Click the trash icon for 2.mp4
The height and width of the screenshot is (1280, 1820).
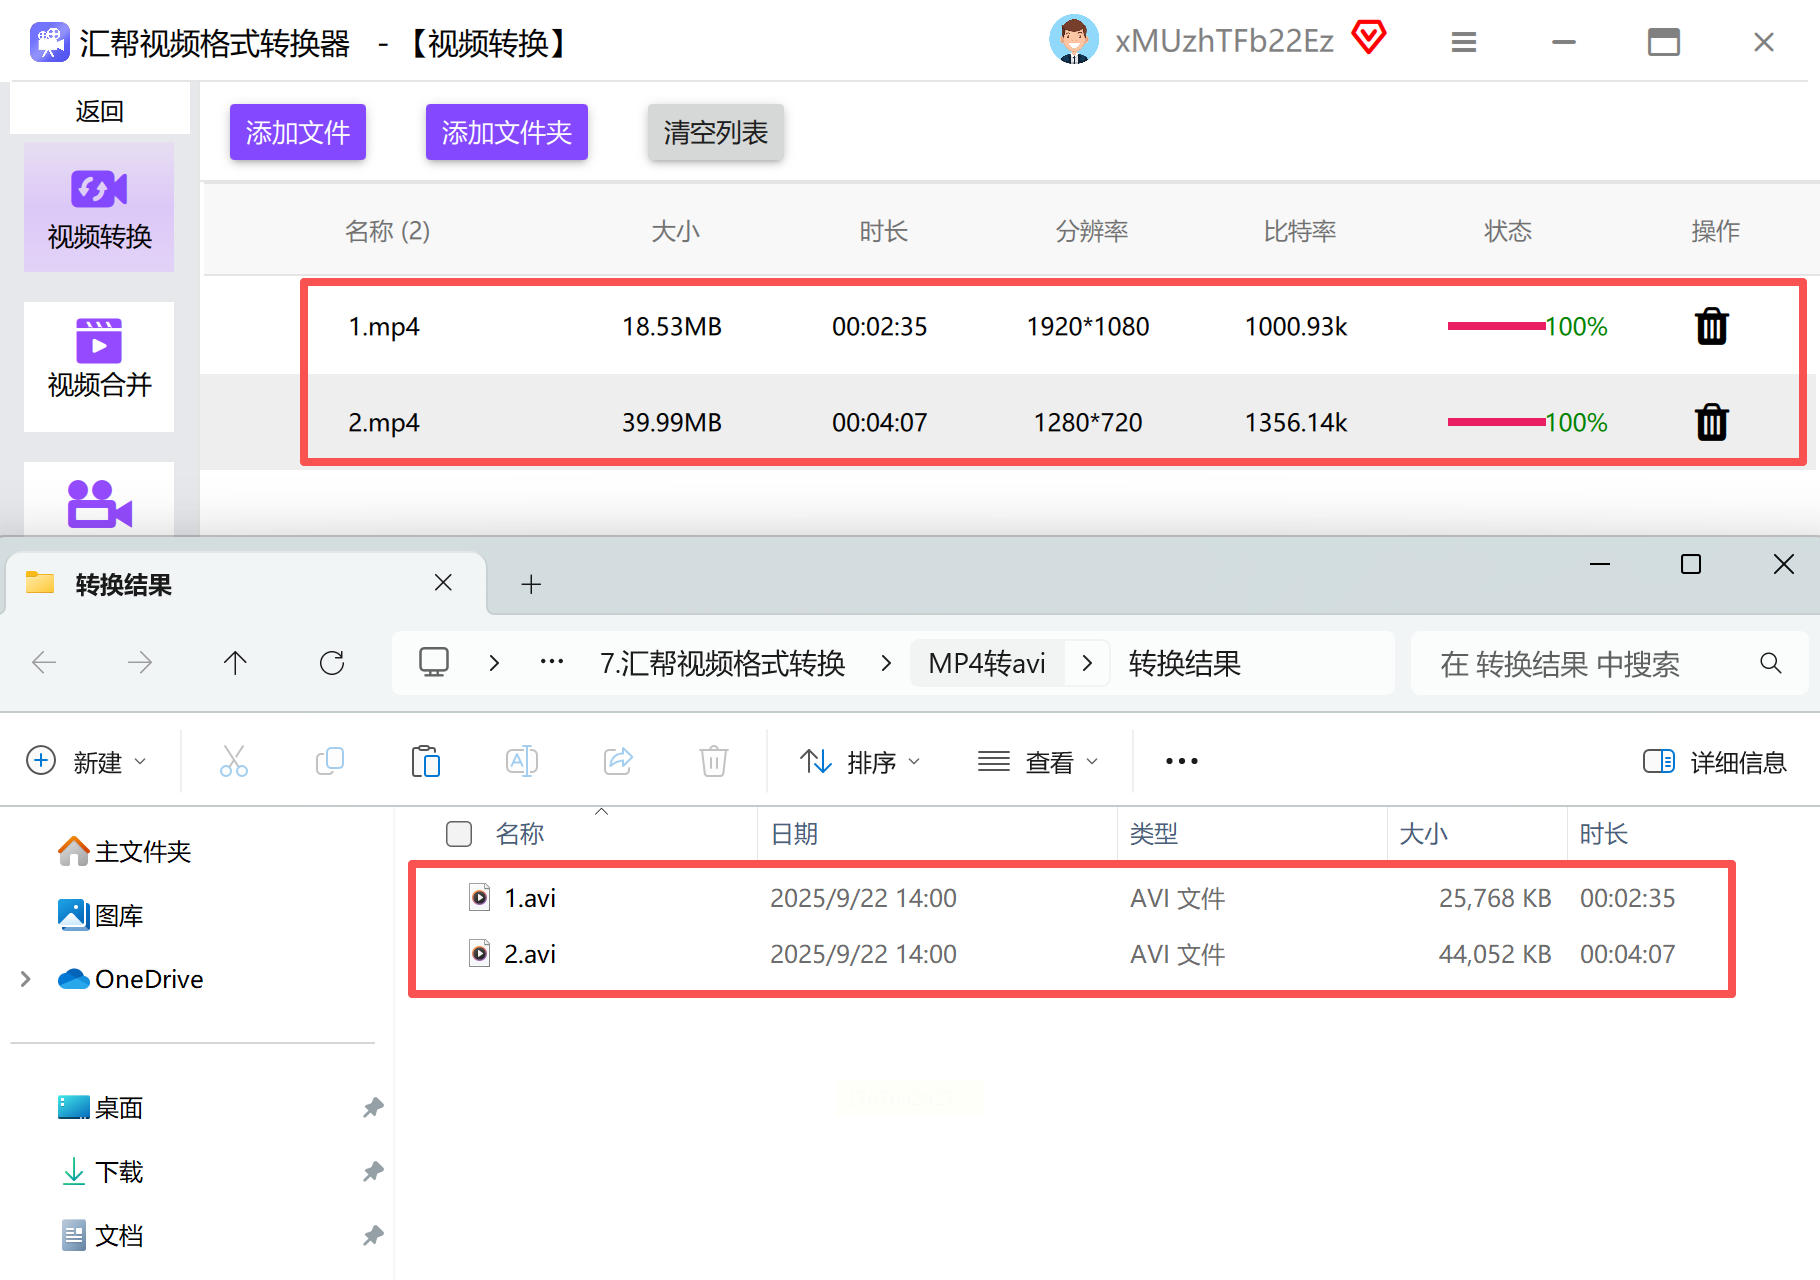pyautogui.click(x=1711, y=422)
